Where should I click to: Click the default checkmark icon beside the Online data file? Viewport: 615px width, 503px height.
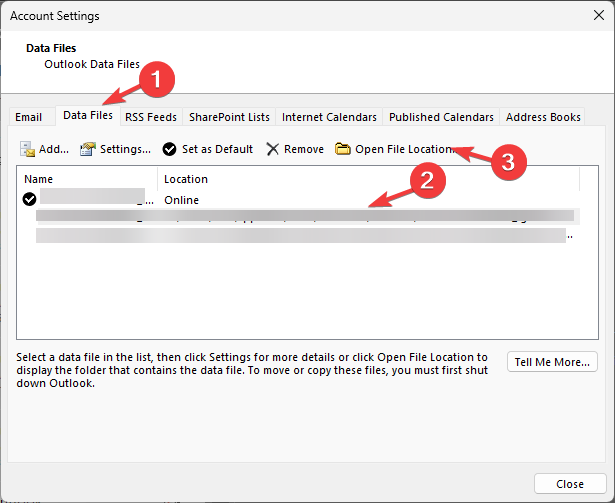pos(29,199)
